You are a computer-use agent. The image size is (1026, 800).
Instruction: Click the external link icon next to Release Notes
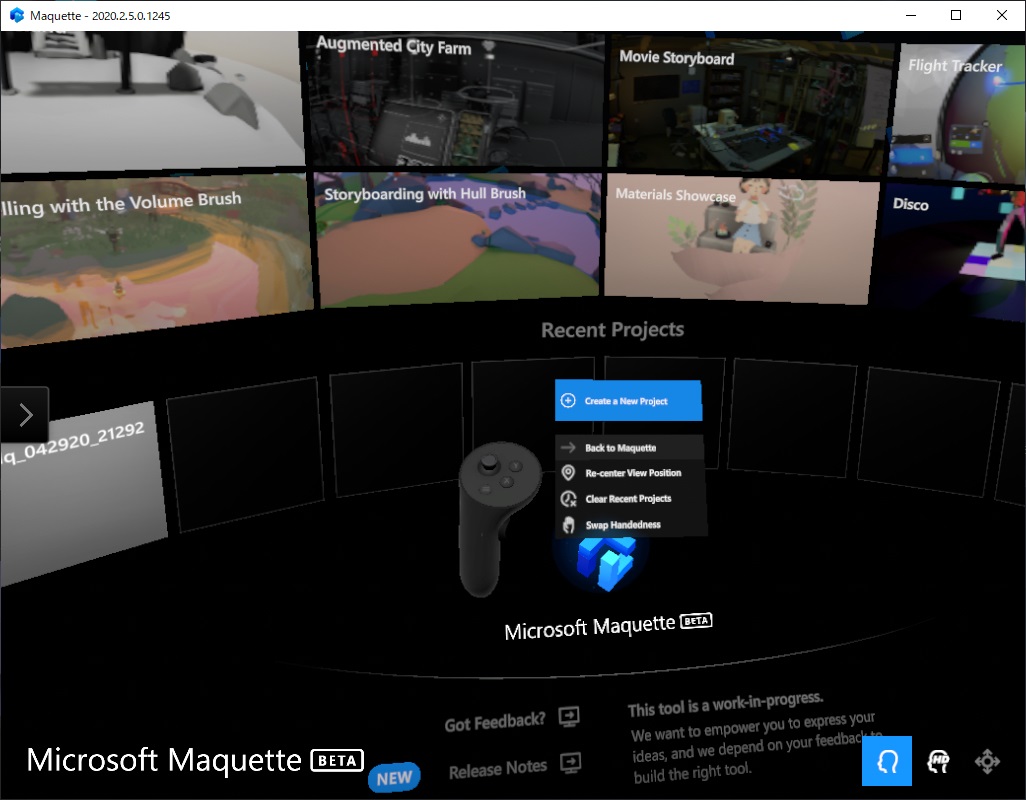(571, 763)
